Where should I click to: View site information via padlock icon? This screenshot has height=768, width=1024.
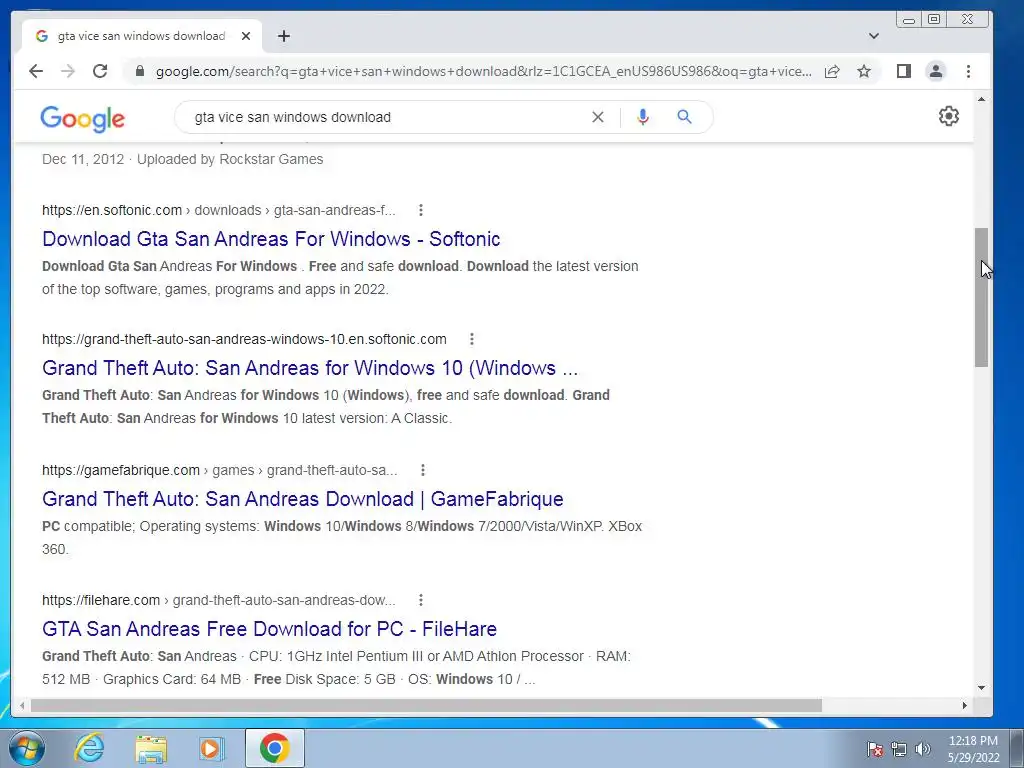[x=139, y=71]
